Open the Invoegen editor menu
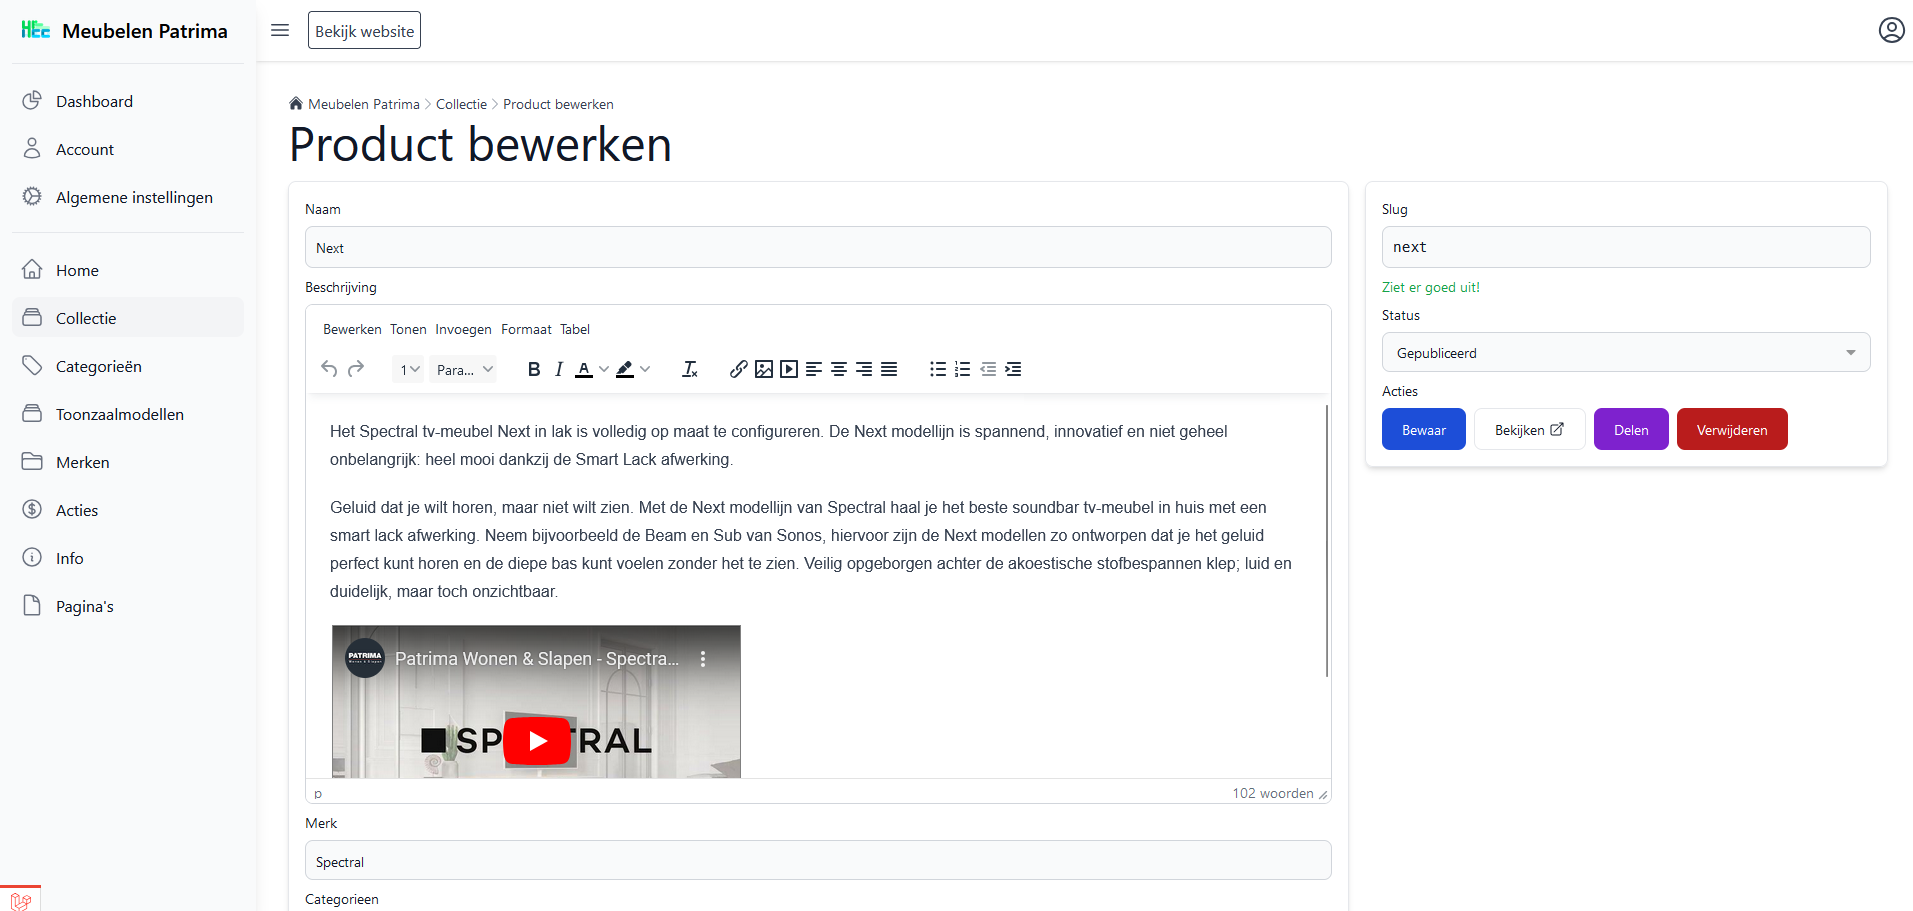The image size is (1913, 911). tap(463, 329)
